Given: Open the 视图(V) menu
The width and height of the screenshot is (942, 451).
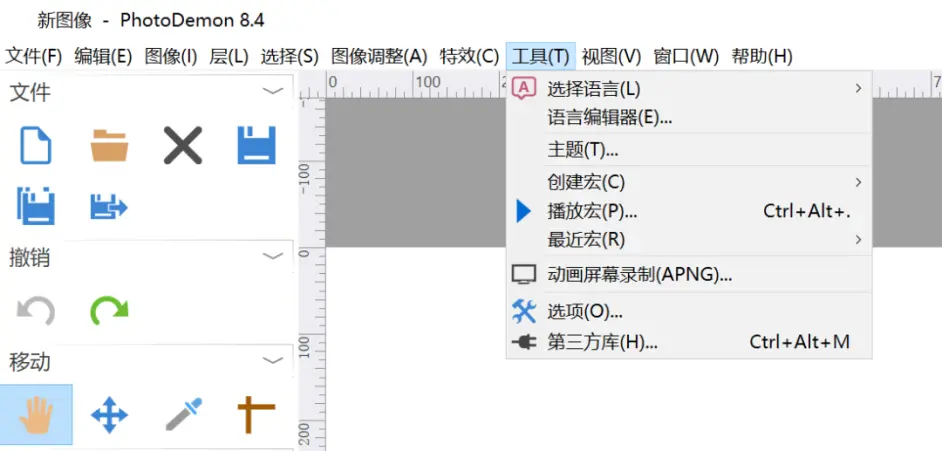Looking at the screenshot, I should click(x=612, y=56).
